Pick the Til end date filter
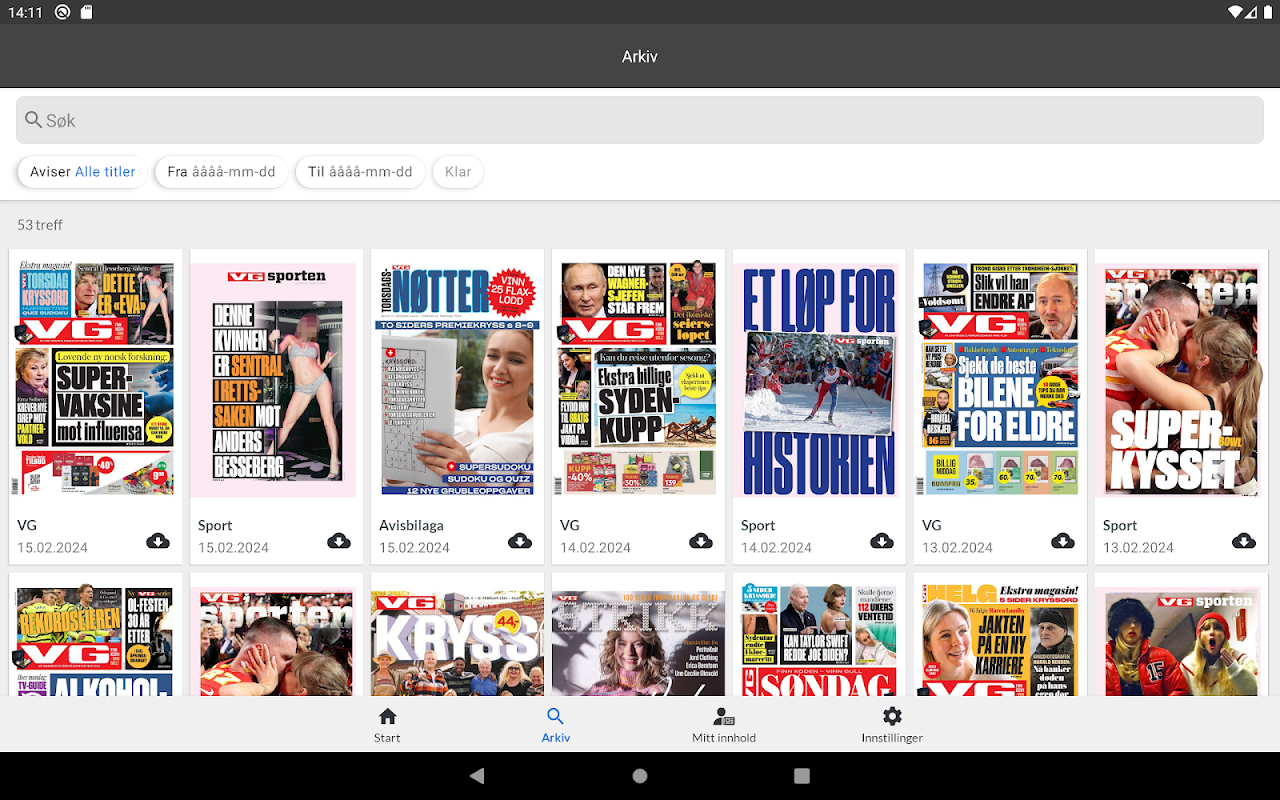The image size is (1280, 800). coord(360,172)
